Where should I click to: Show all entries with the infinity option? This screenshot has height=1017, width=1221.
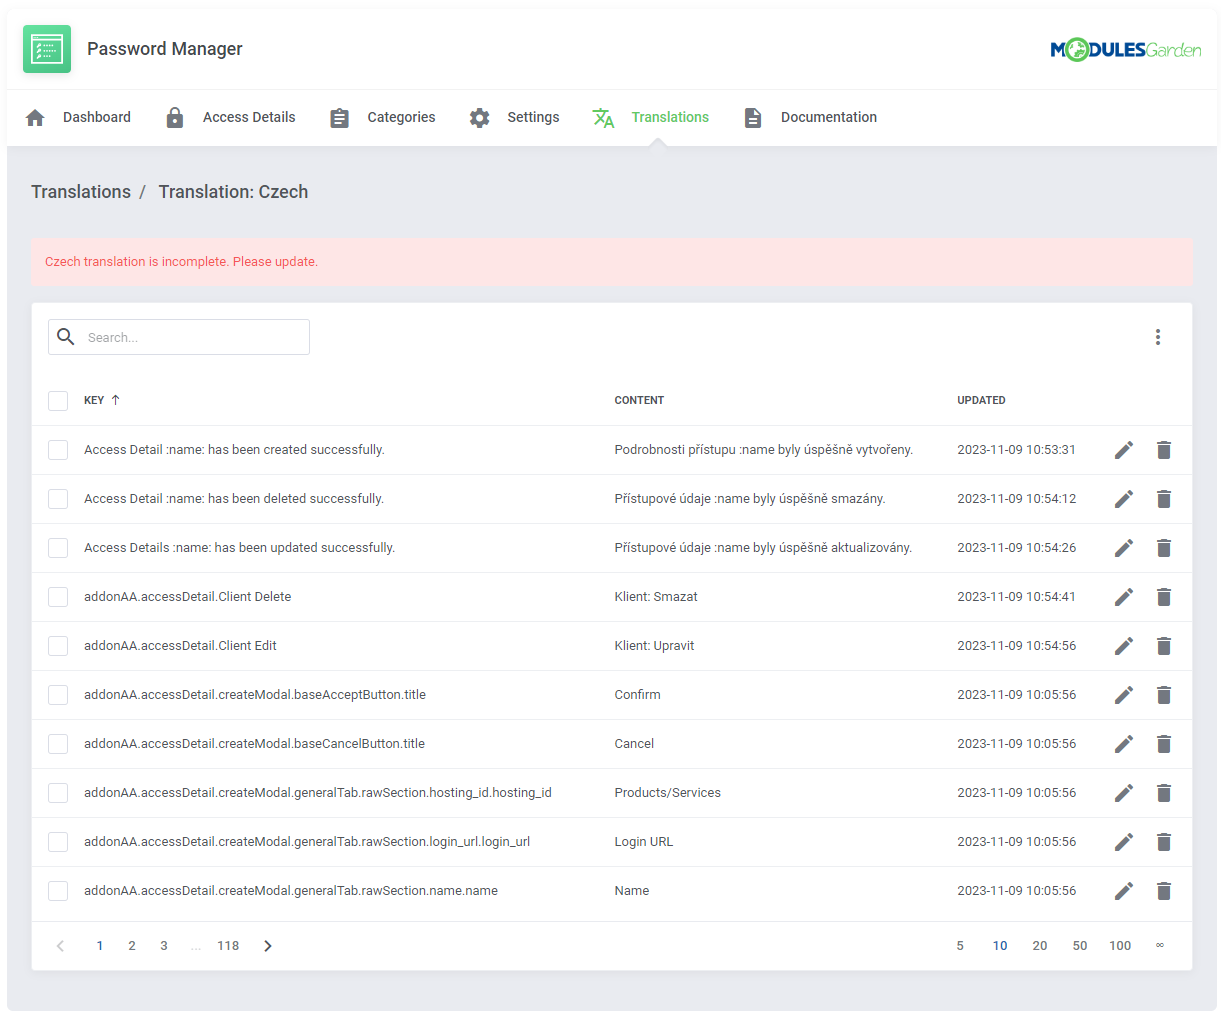(x=1160, y=946)
